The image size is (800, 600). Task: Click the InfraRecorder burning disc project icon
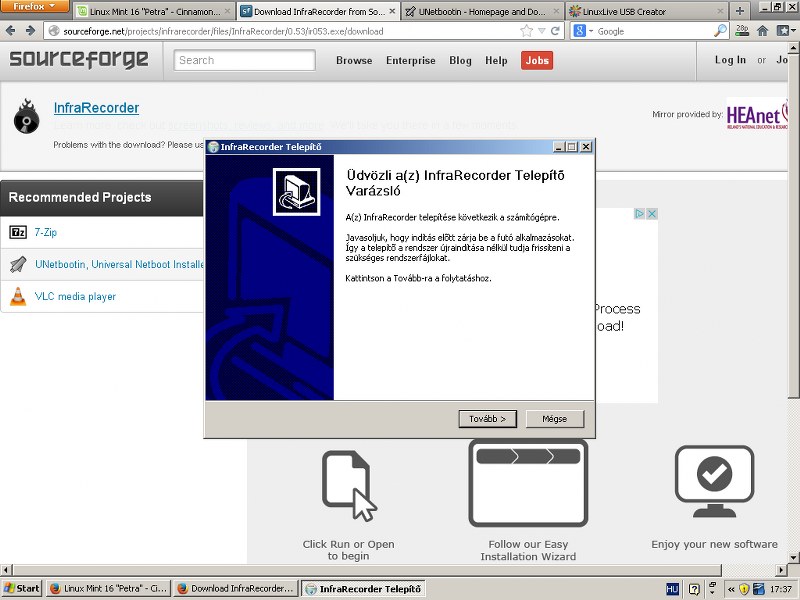pos(27,116)
